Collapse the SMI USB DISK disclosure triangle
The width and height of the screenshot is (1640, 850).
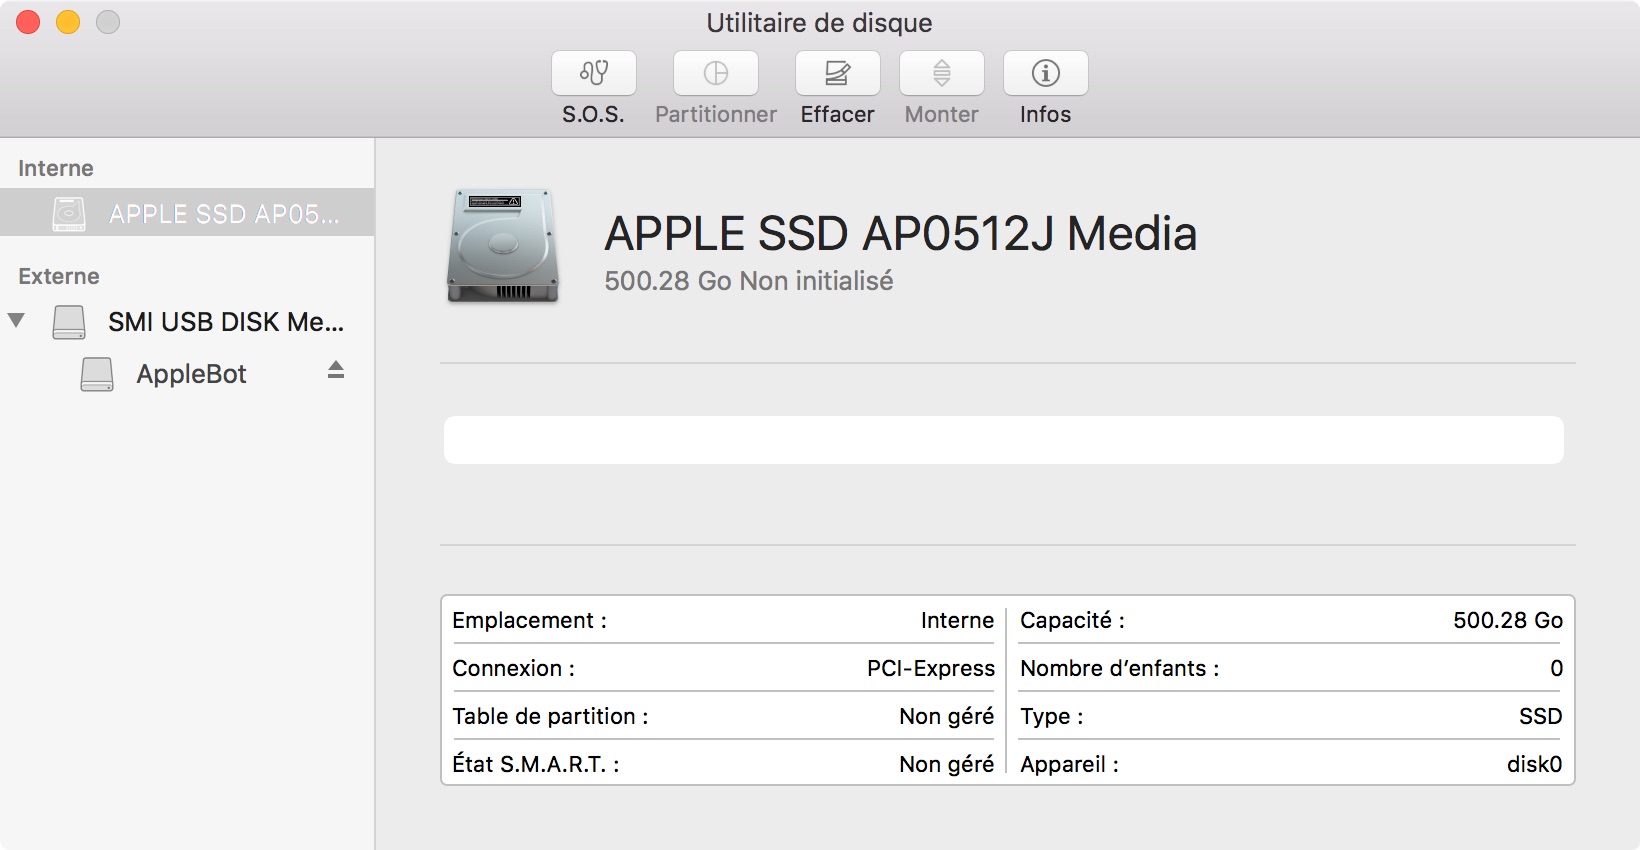[x=16, y=321]
